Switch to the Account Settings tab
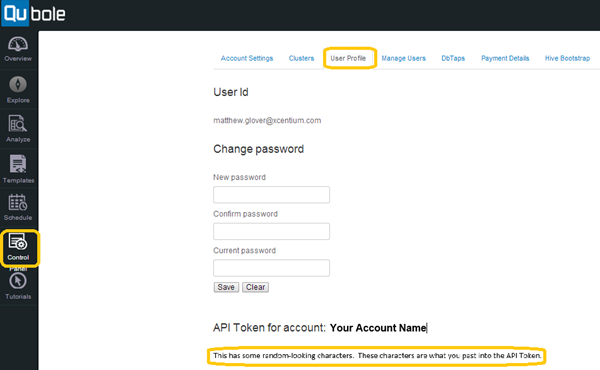 point(247,58)
